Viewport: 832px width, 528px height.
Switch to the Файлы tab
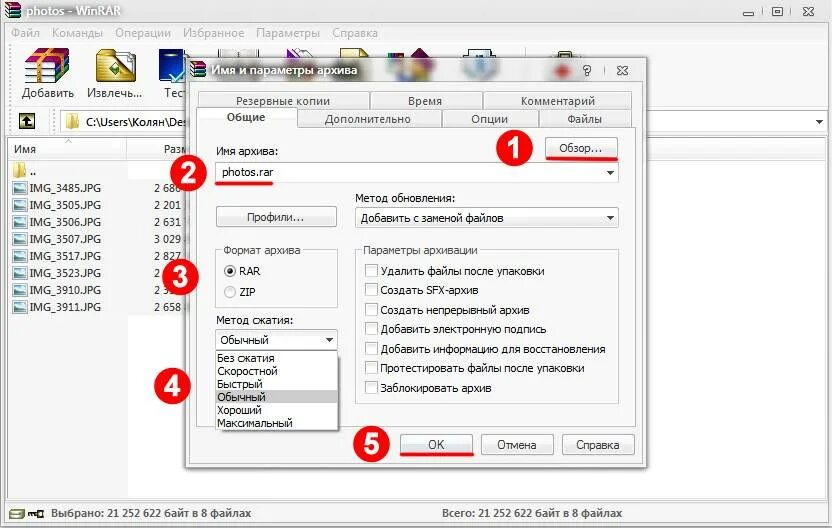coord(585,119)
